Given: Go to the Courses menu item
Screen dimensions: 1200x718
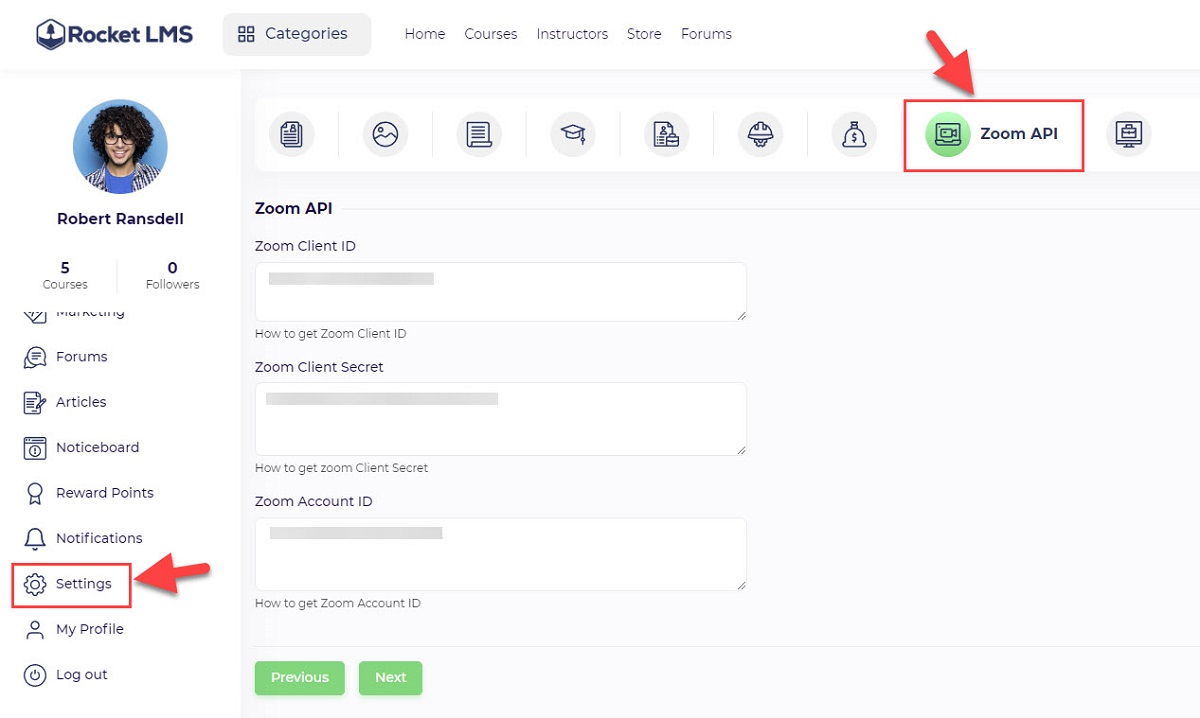Looking at the screenshot, I should click(490, 34).
